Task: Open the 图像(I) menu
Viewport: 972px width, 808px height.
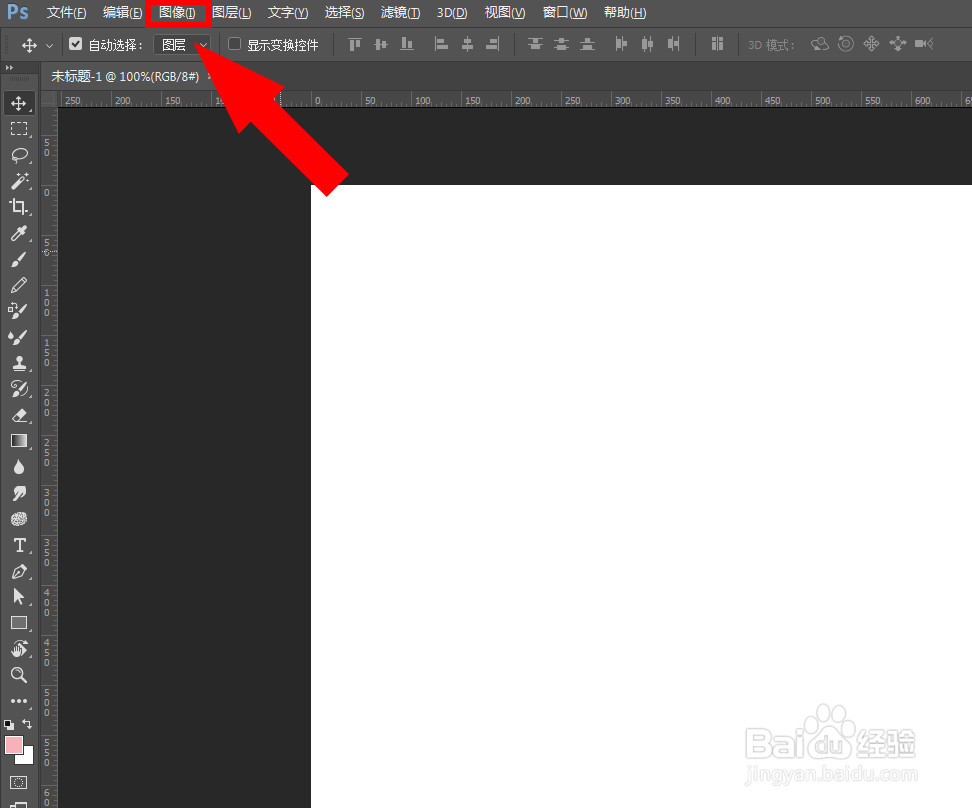Action: (x=177, y=12)
